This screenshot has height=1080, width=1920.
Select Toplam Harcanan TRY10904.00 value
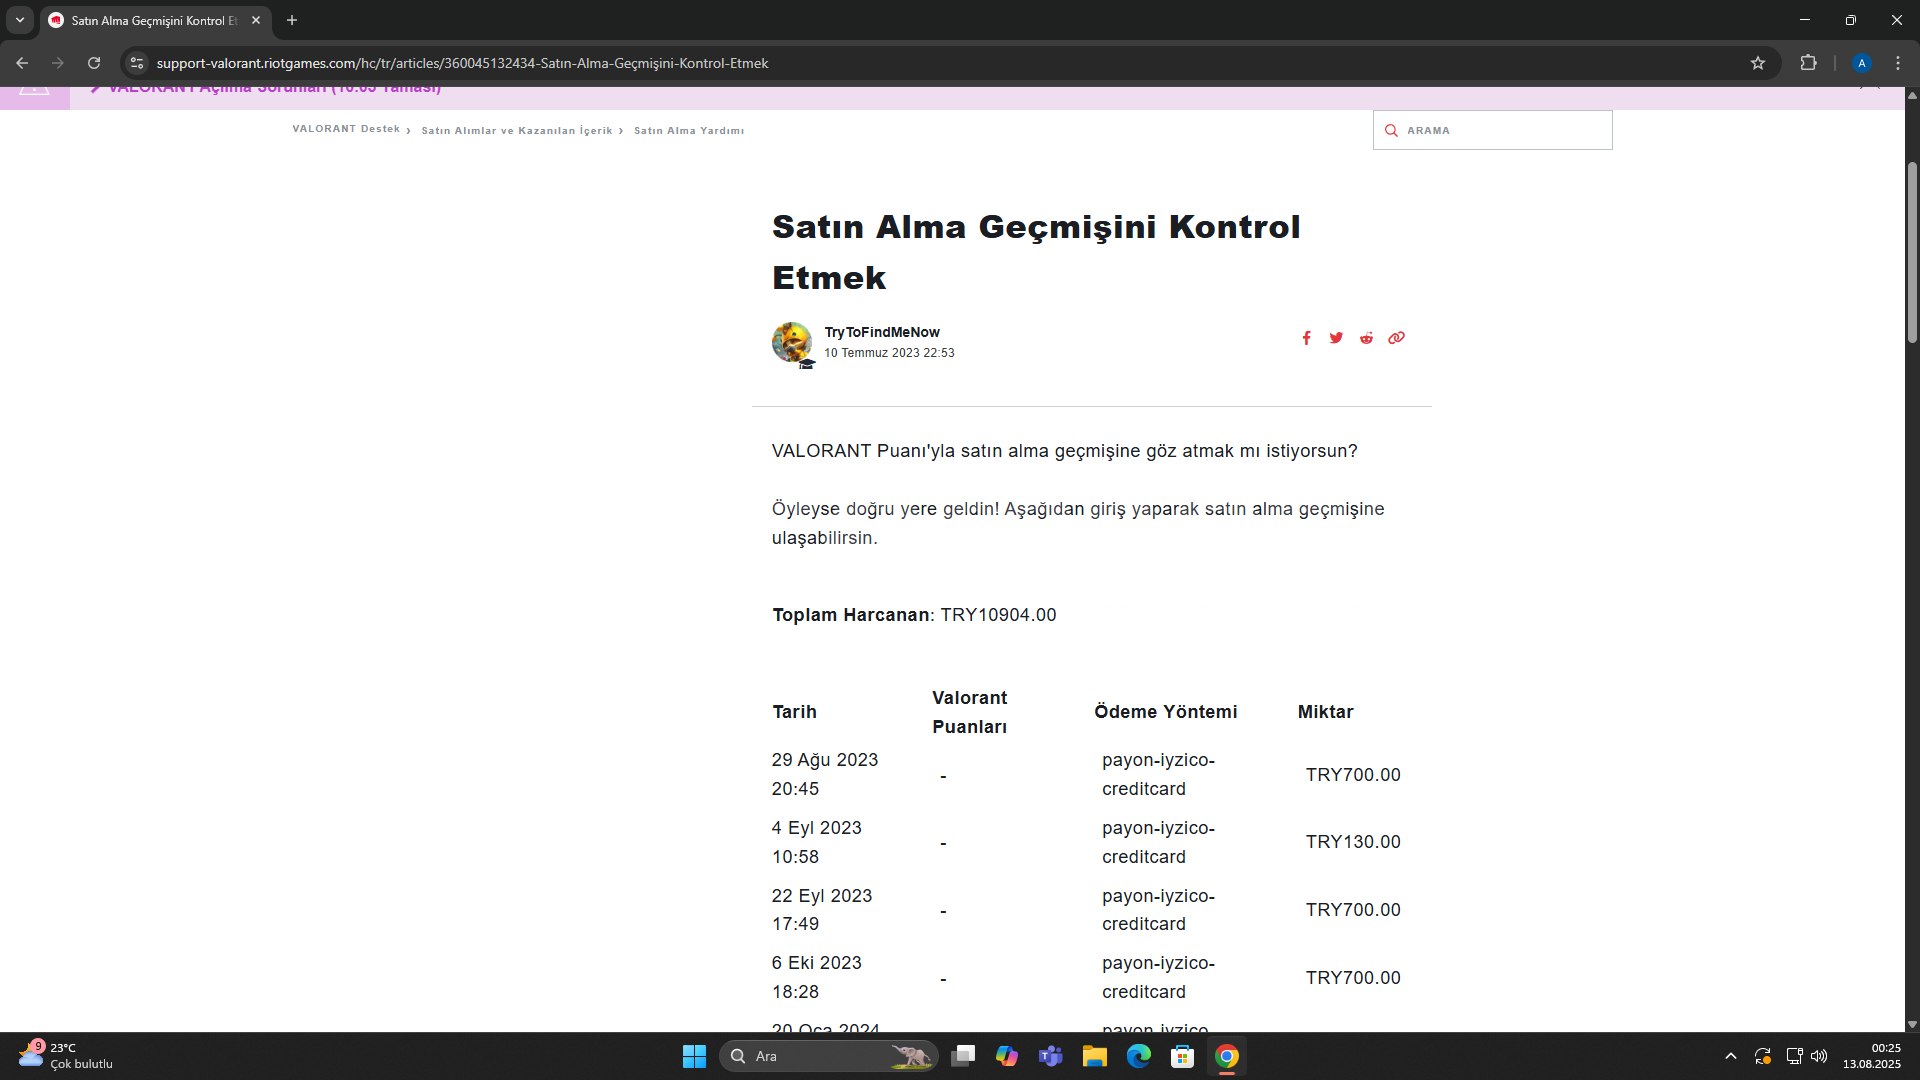click(x=998, y=615)
